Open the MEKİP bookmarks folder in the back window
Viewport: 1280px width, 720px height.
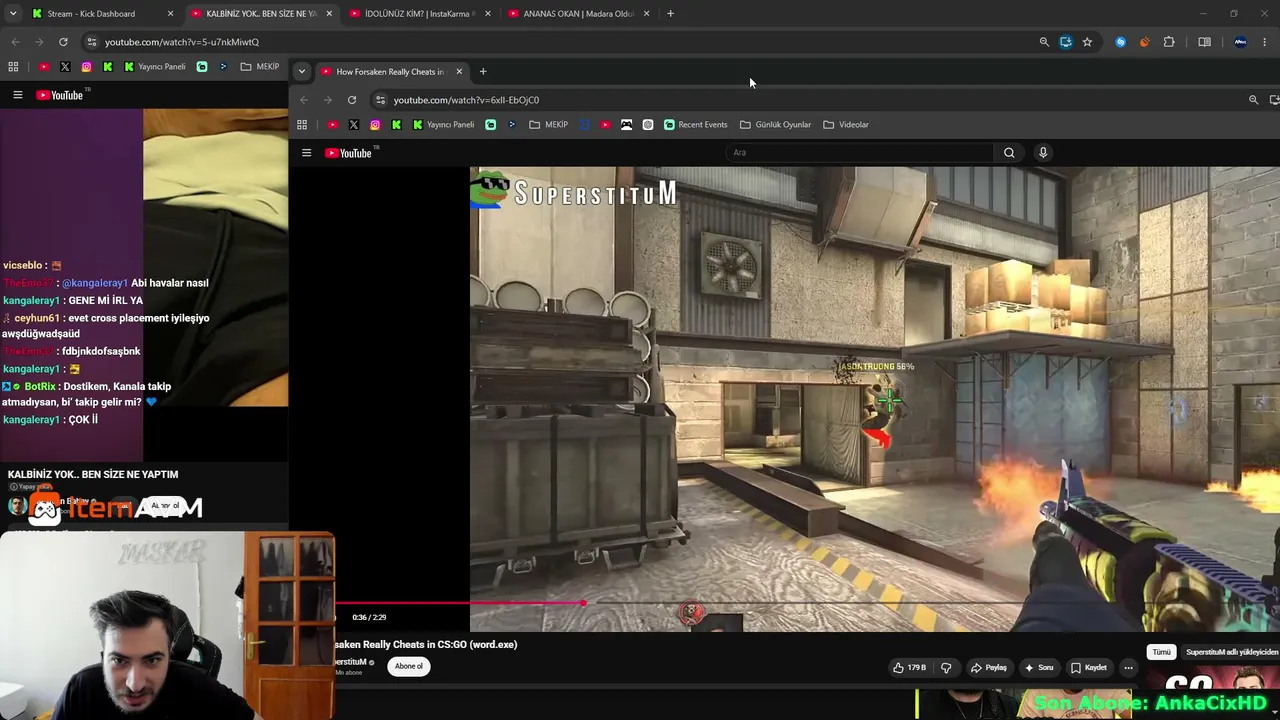pyautogui.click(x=260, y=67)
